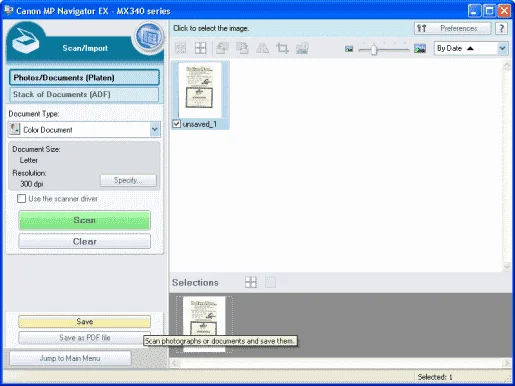Click the 300 dpi resolution value
The image size is (515, 386).
coord(32,184)
